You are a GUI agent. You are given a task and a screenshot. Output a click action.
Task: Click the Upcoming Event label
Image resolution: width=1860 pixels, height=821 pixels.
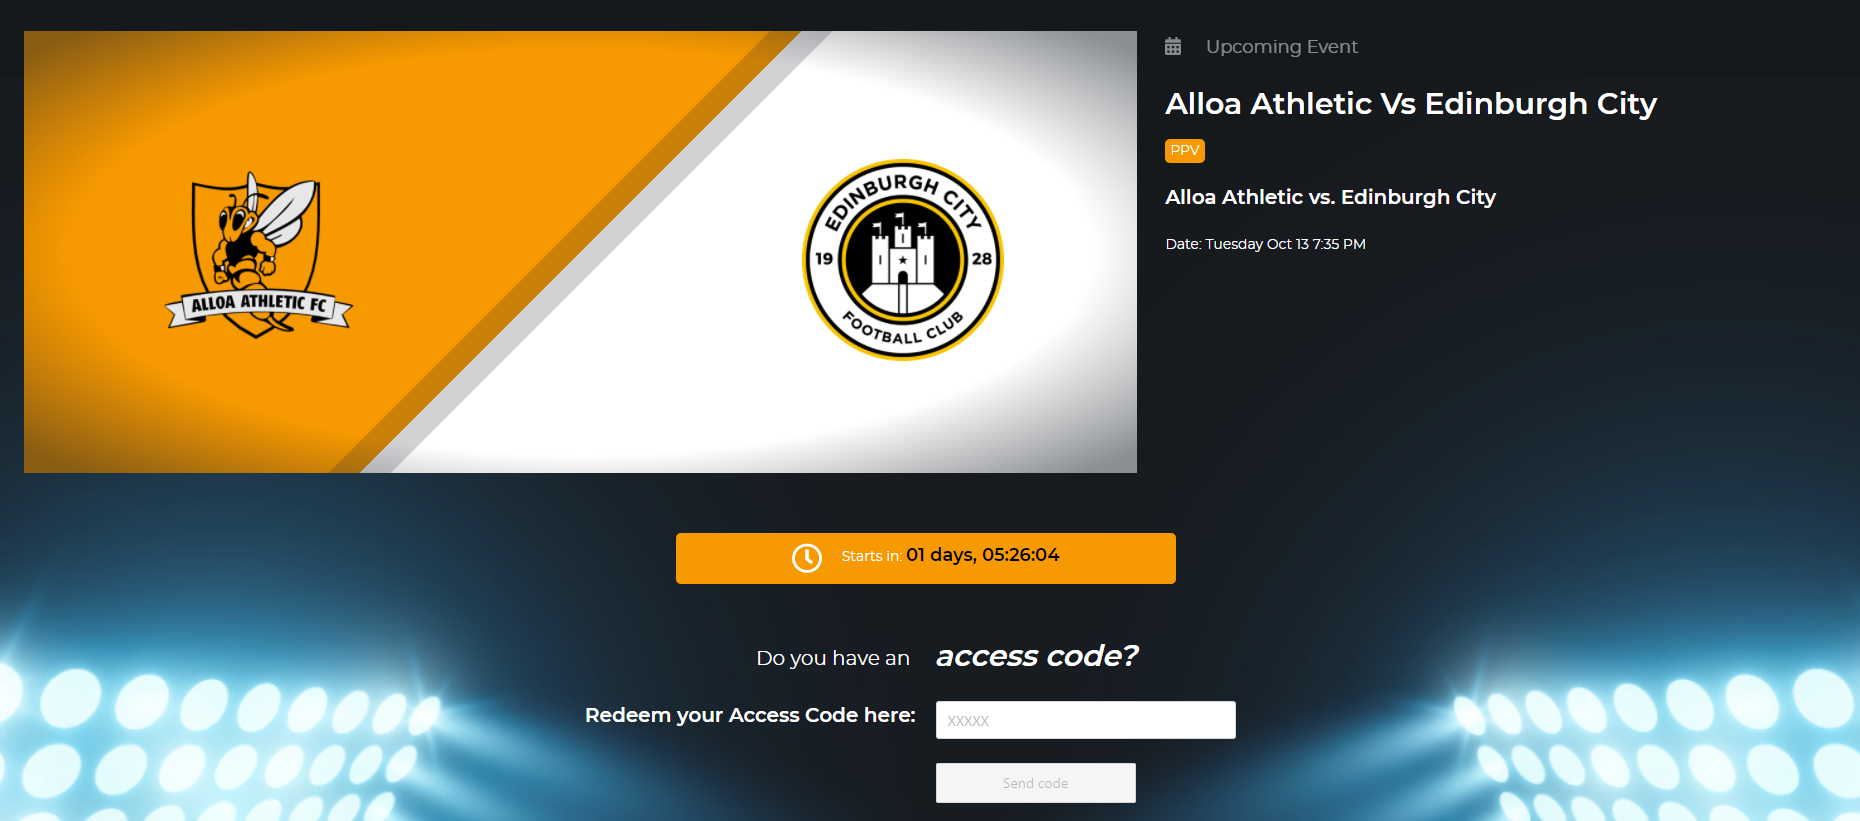1281,47
